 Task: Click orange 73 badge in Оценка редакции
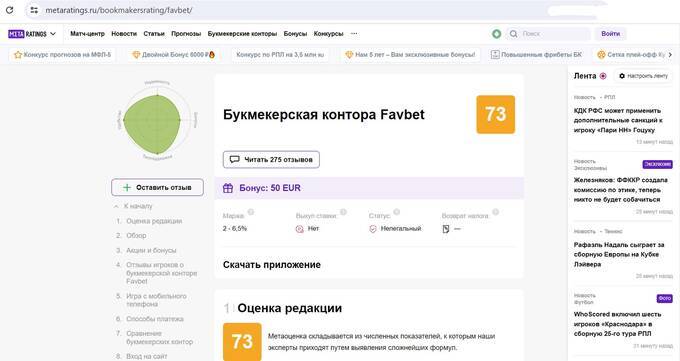click(x=242, y=341)
